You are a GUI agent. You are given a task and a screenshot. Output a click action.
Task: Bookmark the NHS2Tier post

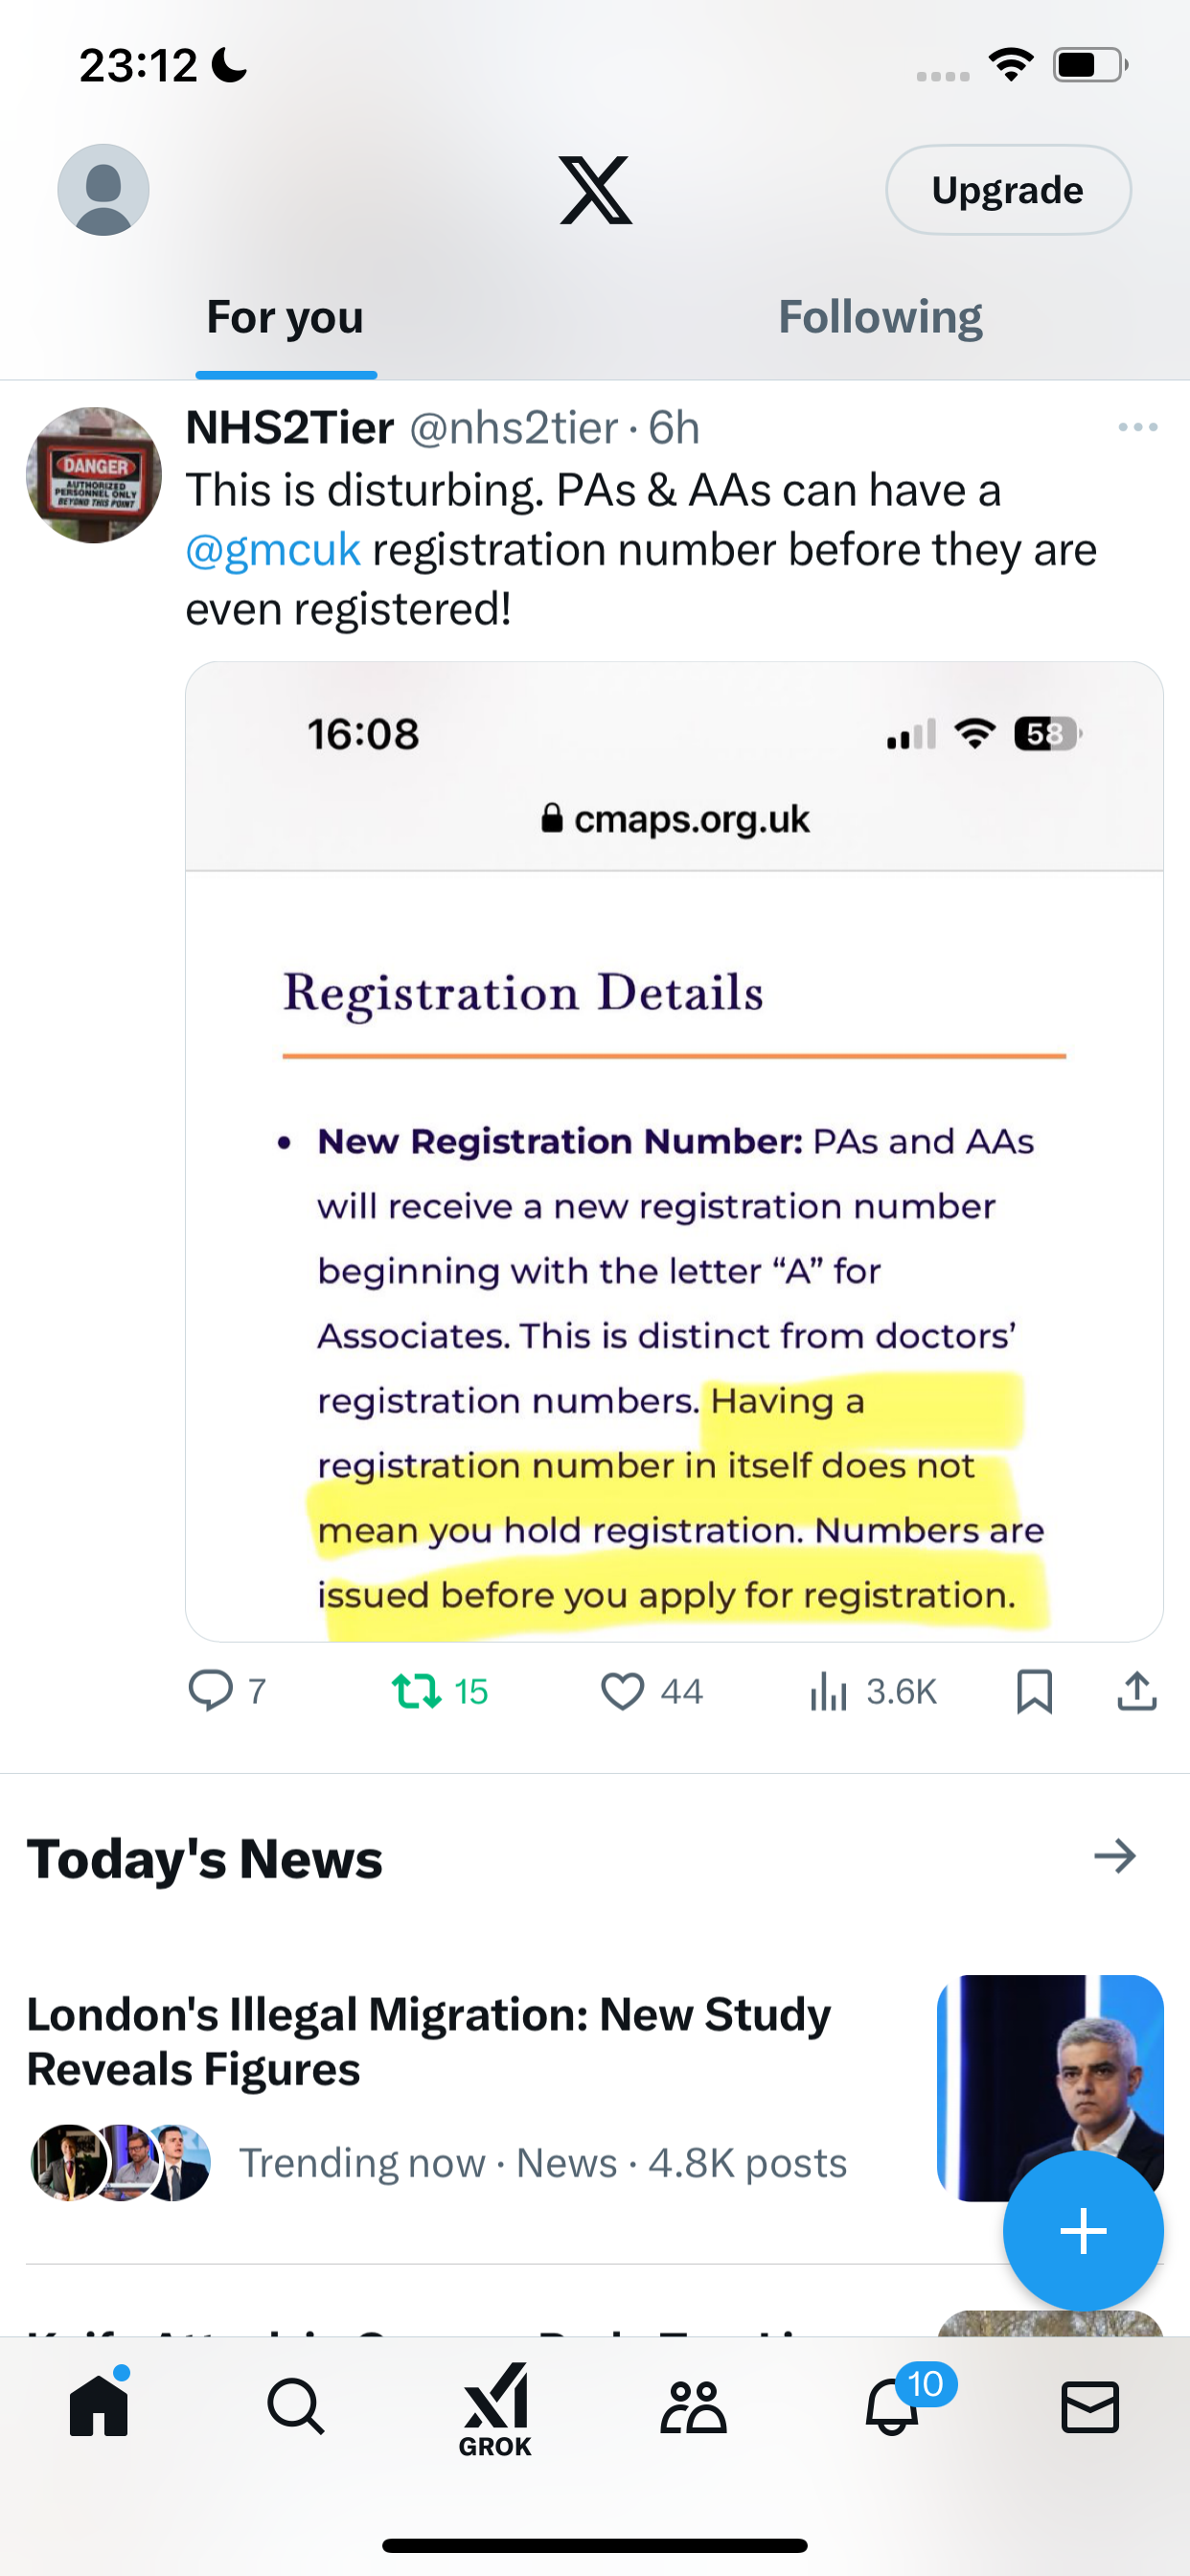[x=1034, y=1691]
